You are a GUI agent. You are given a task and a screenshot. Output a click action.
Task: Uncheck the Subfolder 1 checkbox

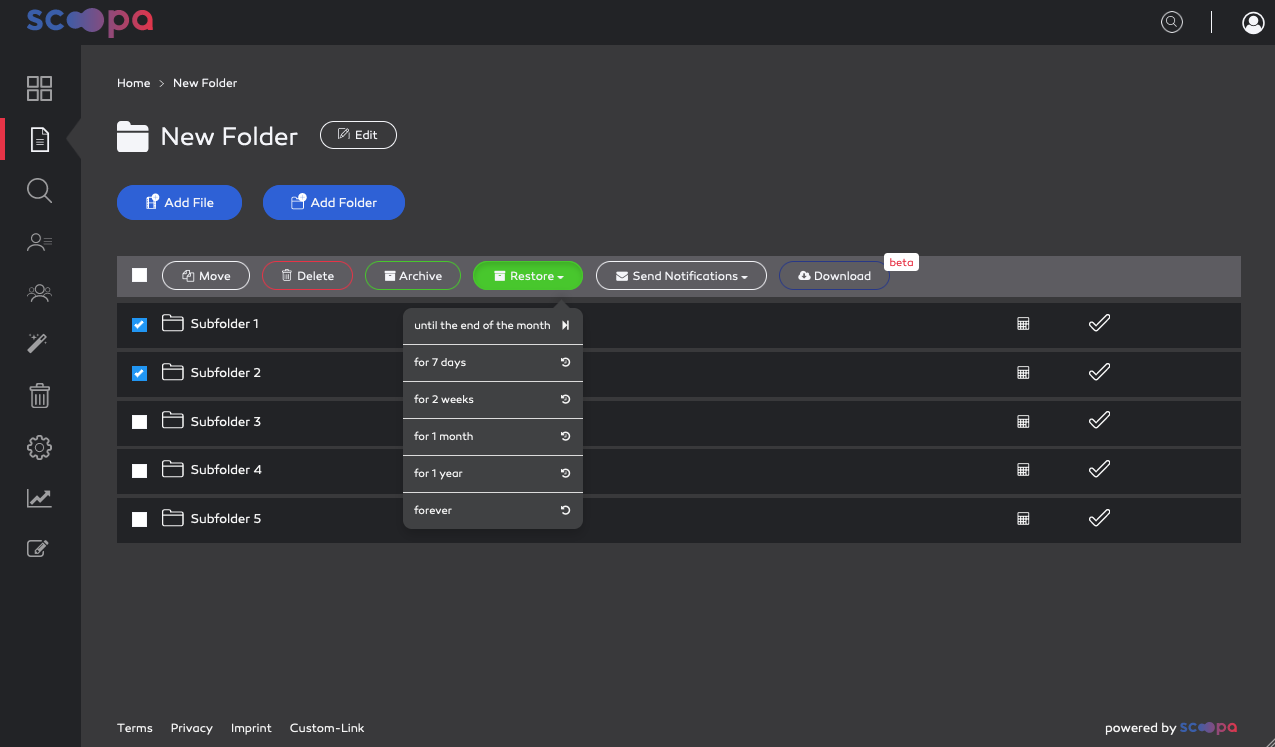point(140,325)
